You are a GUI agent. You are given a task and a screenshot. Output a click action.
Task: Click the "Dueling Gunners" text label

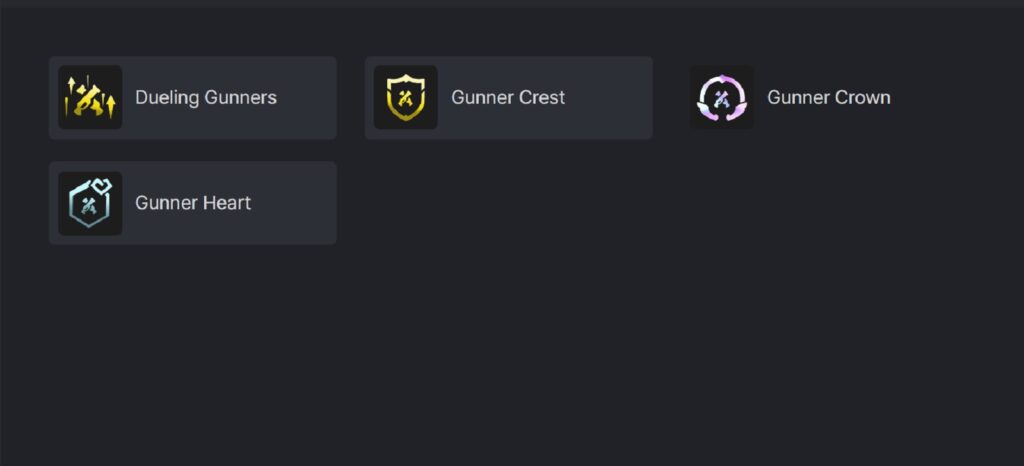206,98
